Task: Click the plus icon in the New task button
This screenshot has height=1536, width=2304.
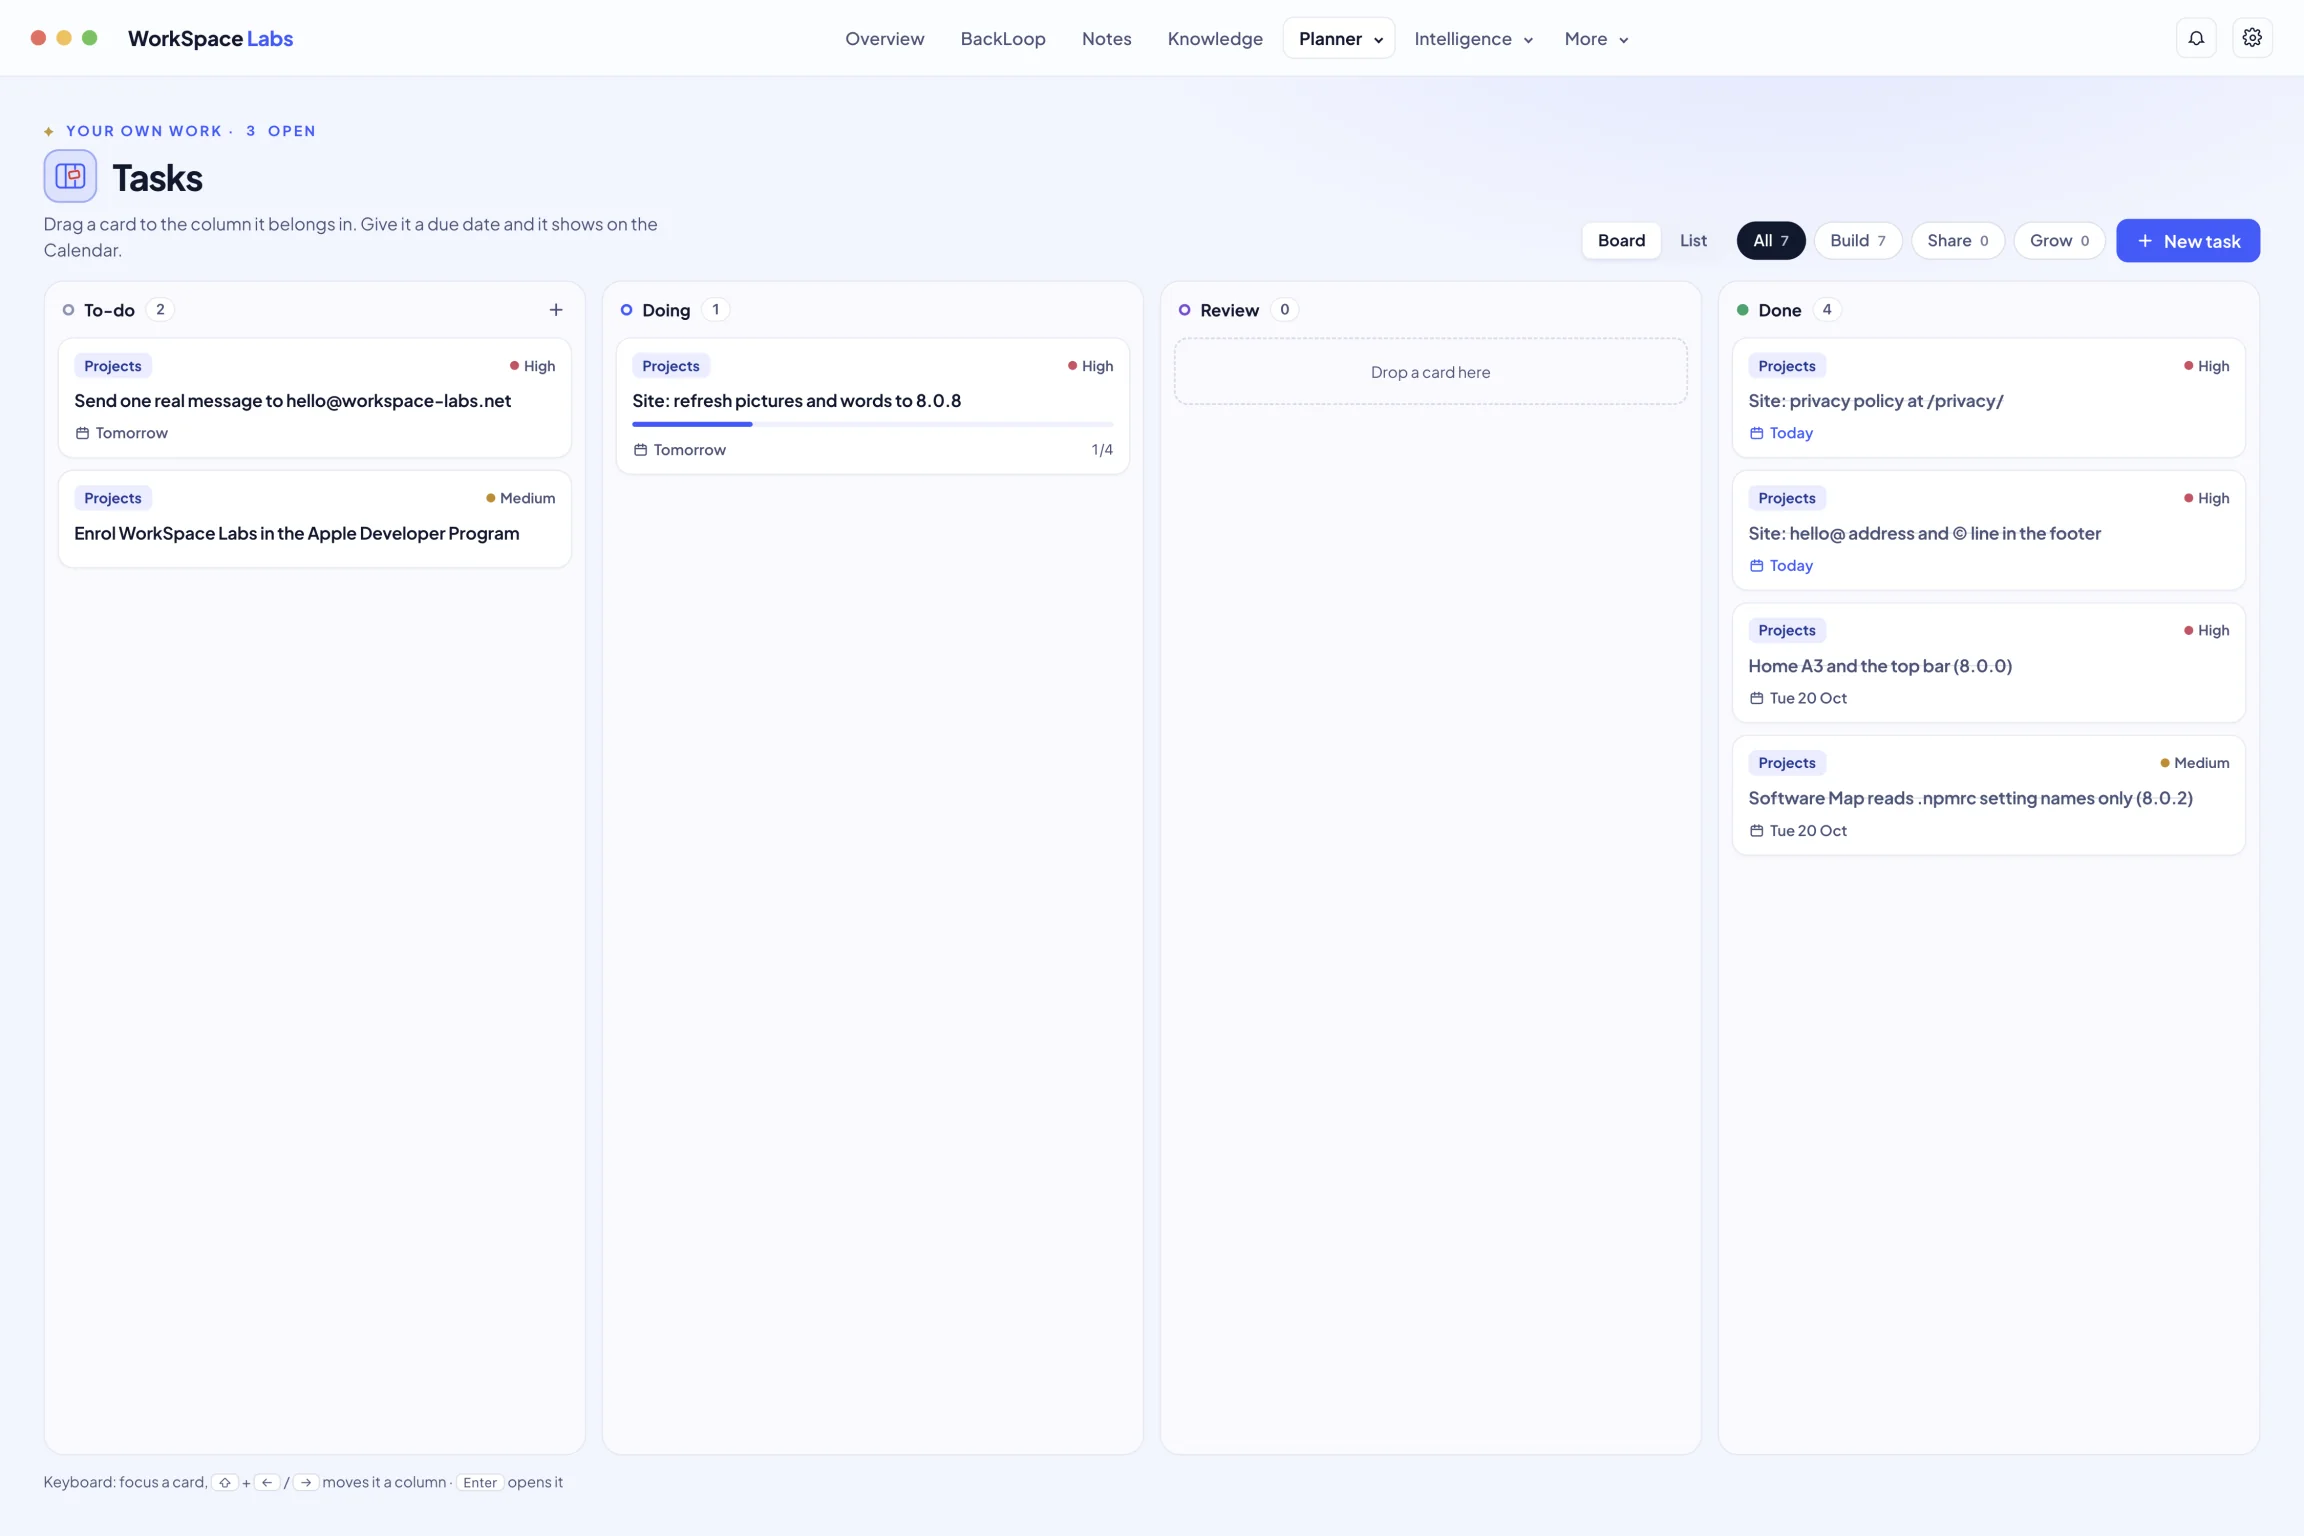Action: pyautogui.click(x=2145, y=241)
